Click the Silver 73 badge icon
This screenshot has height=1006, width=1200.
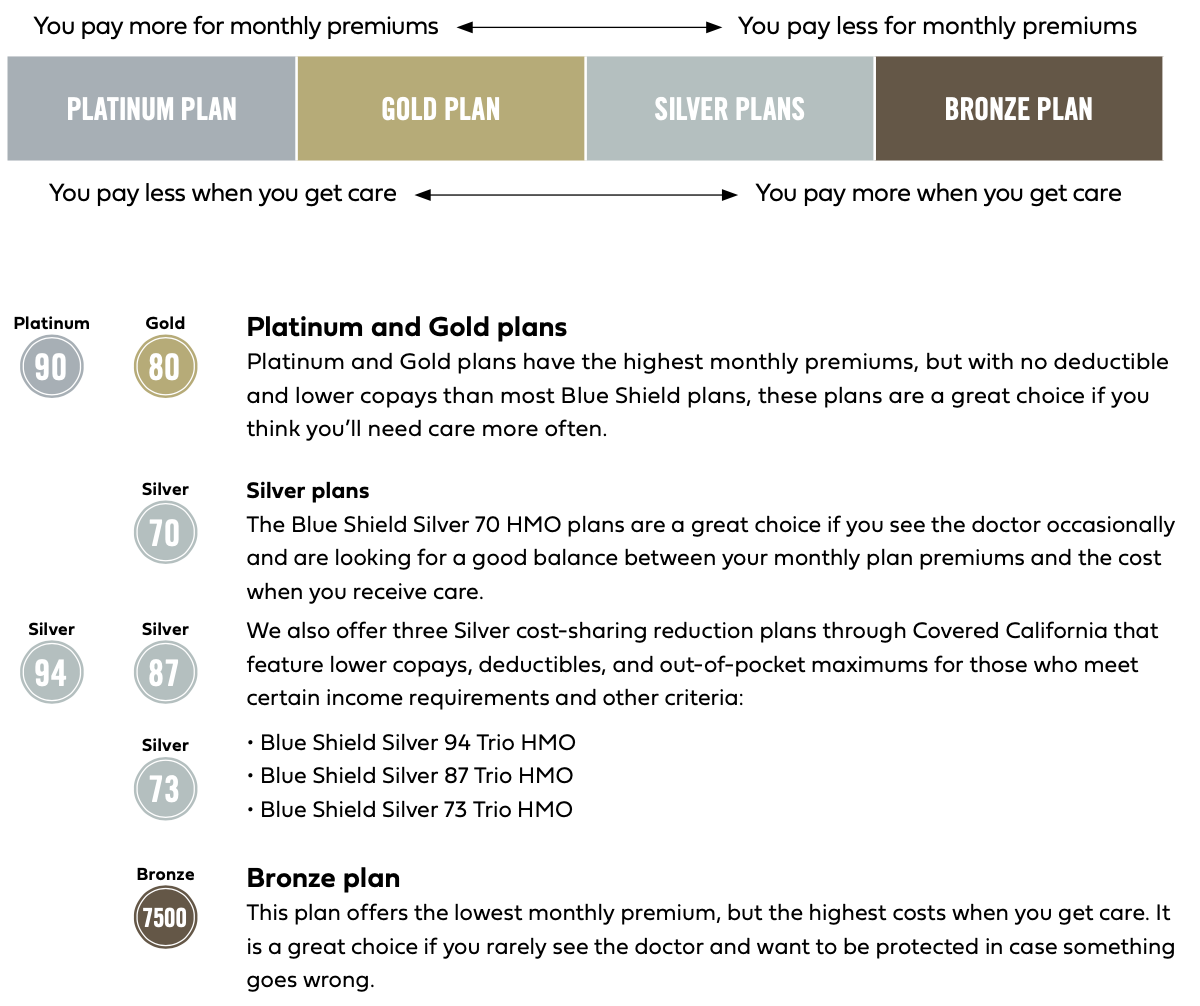click(165, 789)
